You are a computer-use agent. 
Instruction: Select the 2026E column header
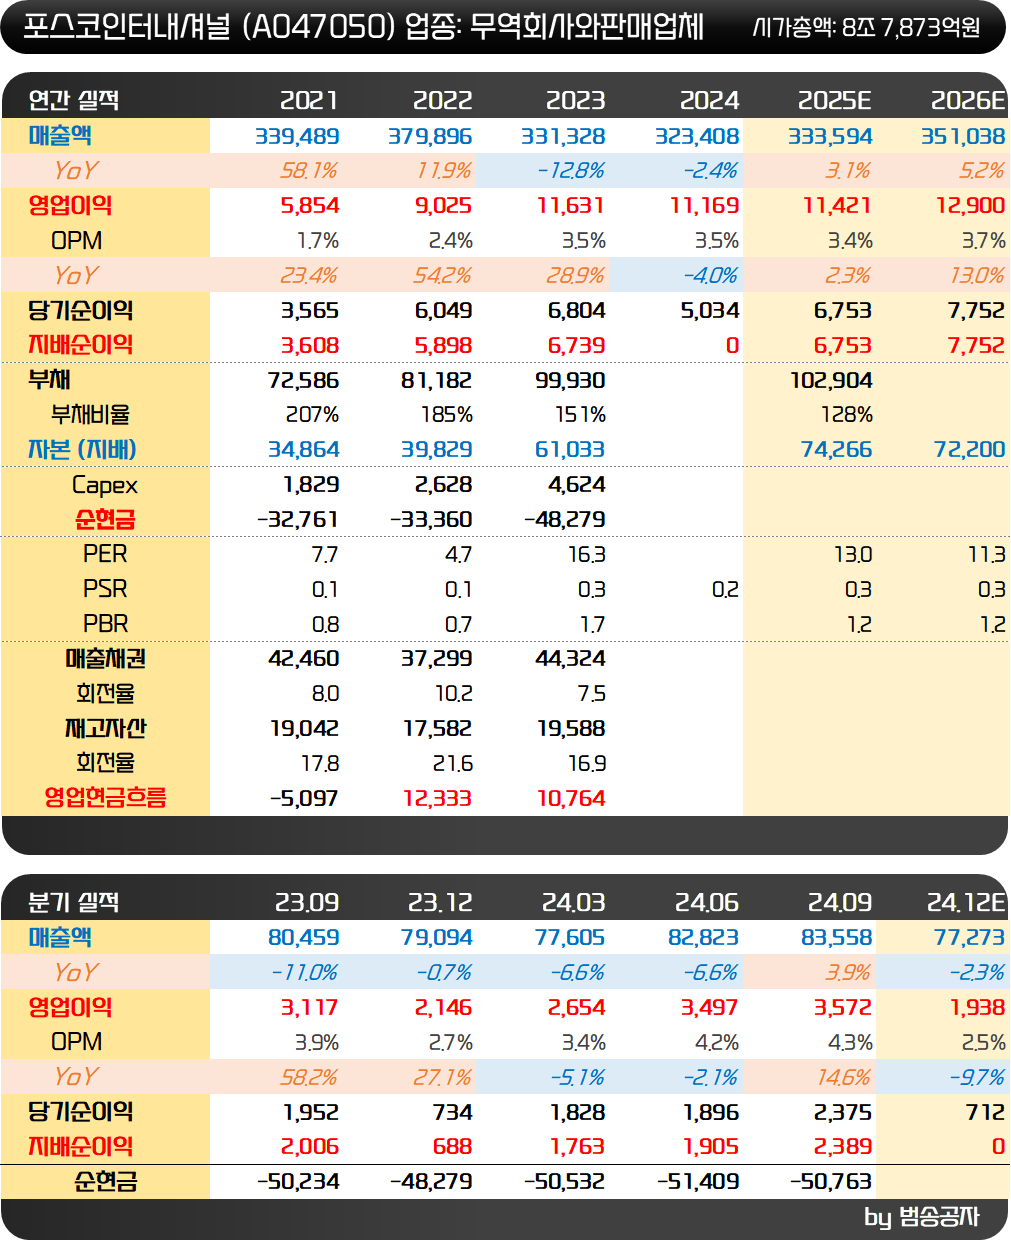[x=968, y=100]
